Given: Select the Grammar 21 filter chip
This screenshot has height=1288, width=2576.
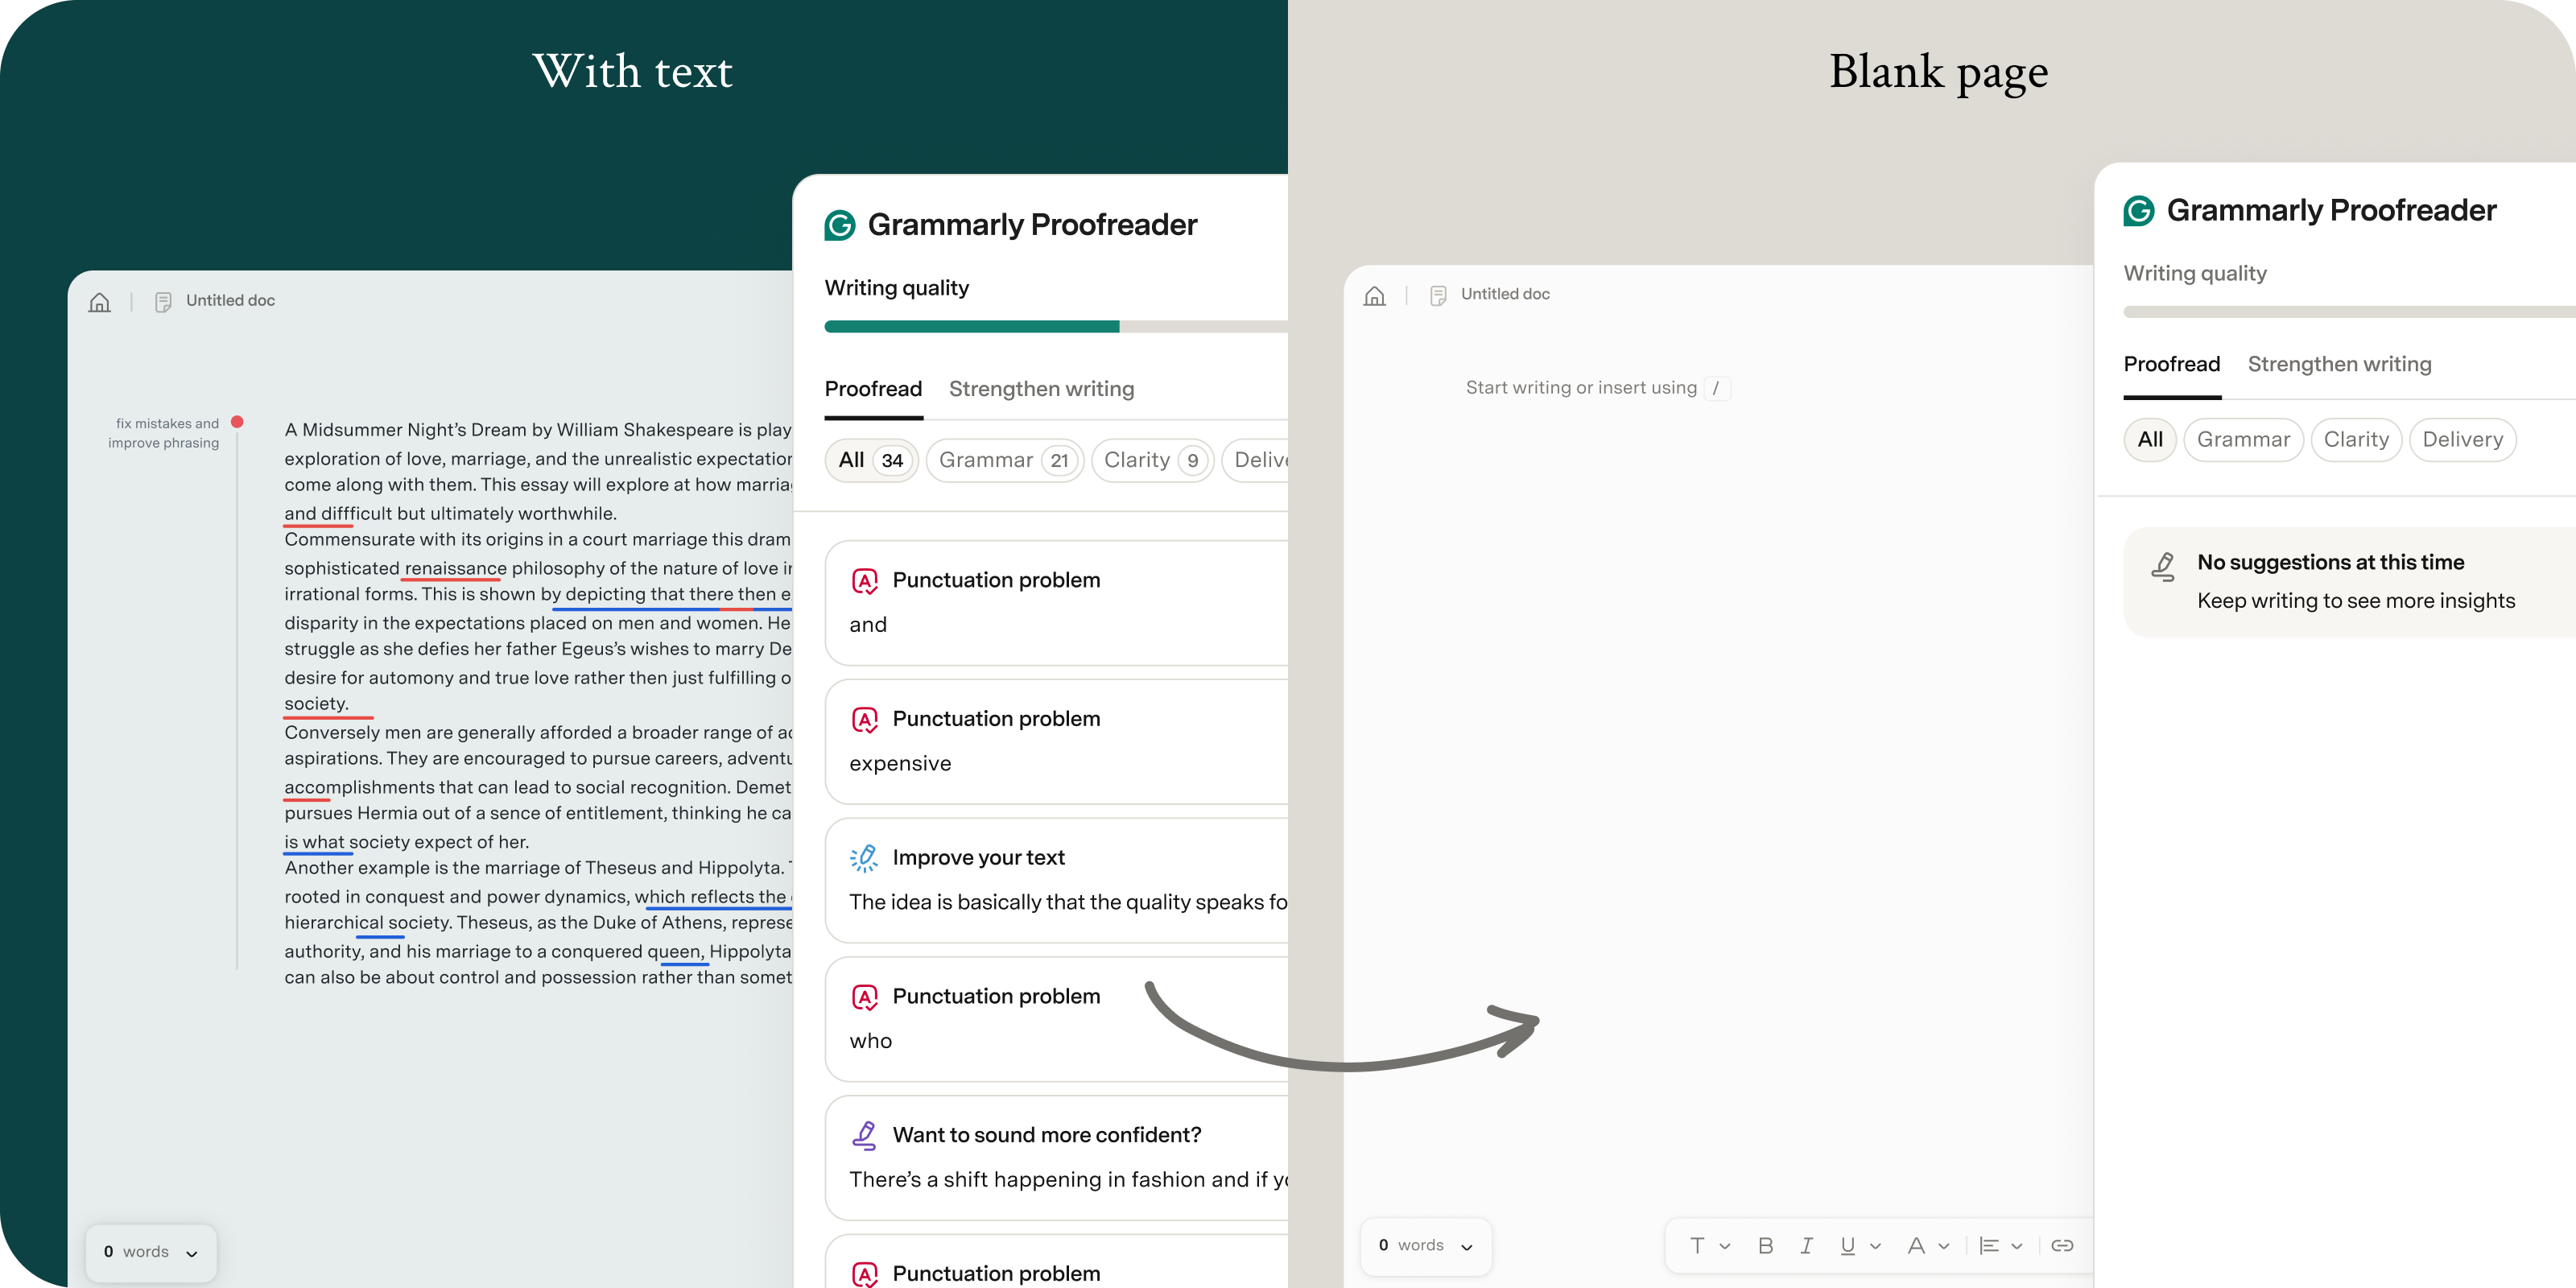Looking at the screenshot, I should pos(1005,460).
